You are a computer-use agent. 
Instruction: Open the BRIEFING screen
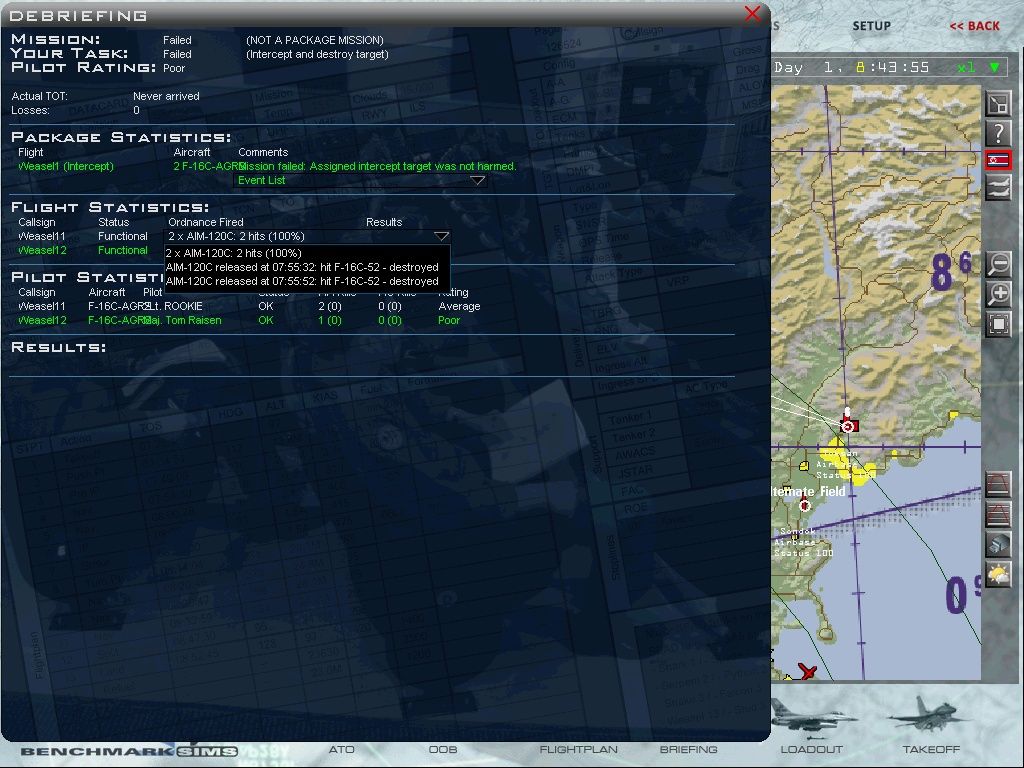pyautogui.click(x=688, y=749)
